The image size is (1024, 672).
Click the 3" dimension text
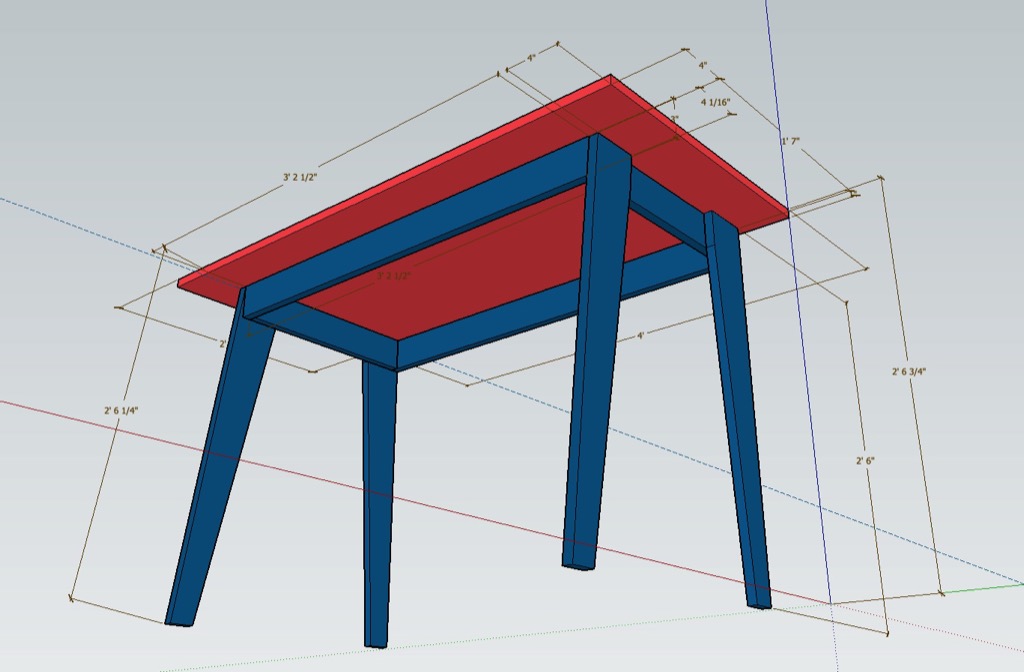point(674,119)
